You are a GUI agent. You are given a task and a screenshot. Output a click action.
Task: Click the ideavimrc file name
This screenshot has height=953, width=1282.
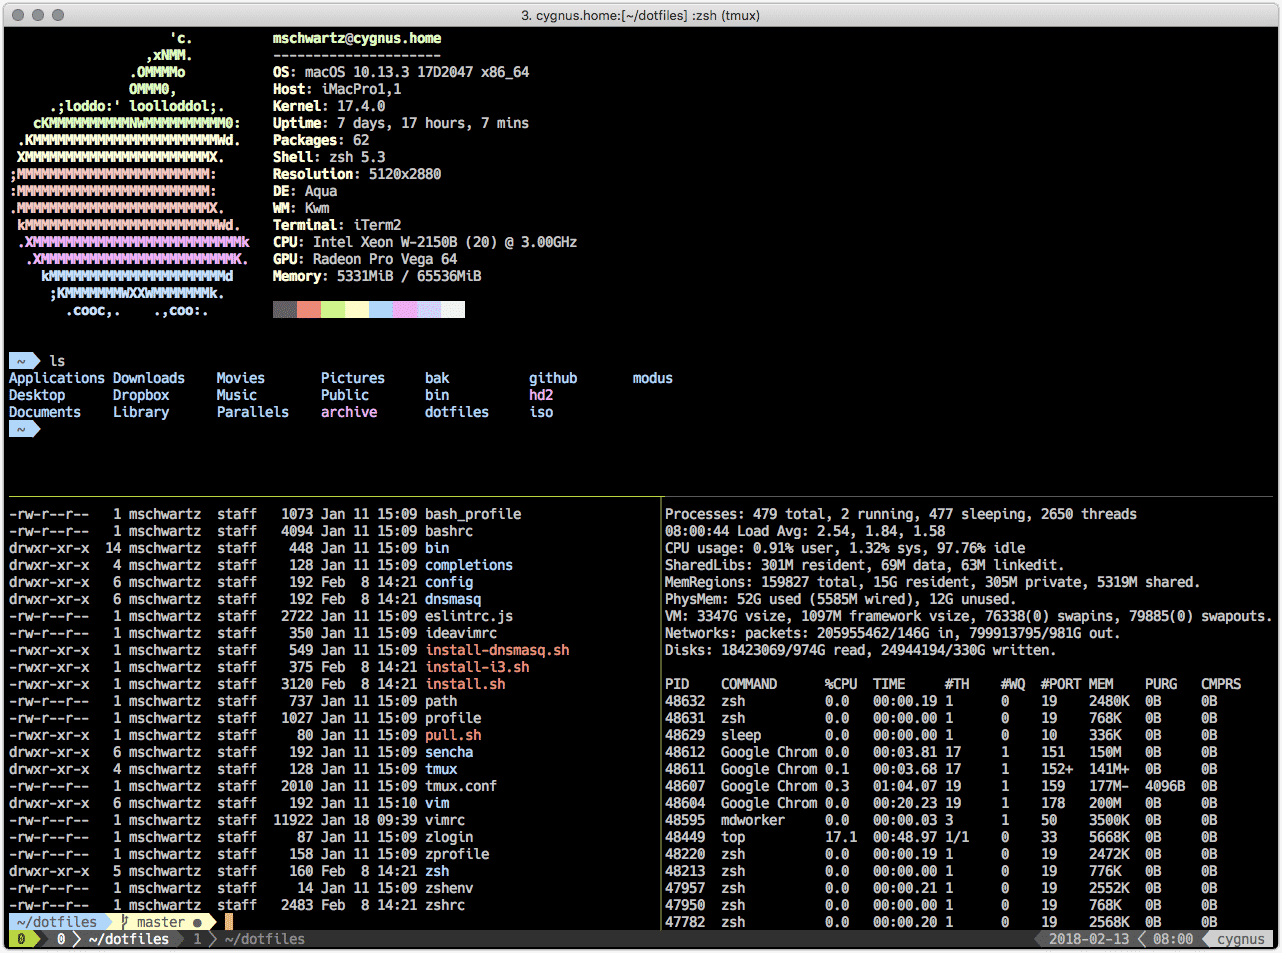tap(461, 633)
